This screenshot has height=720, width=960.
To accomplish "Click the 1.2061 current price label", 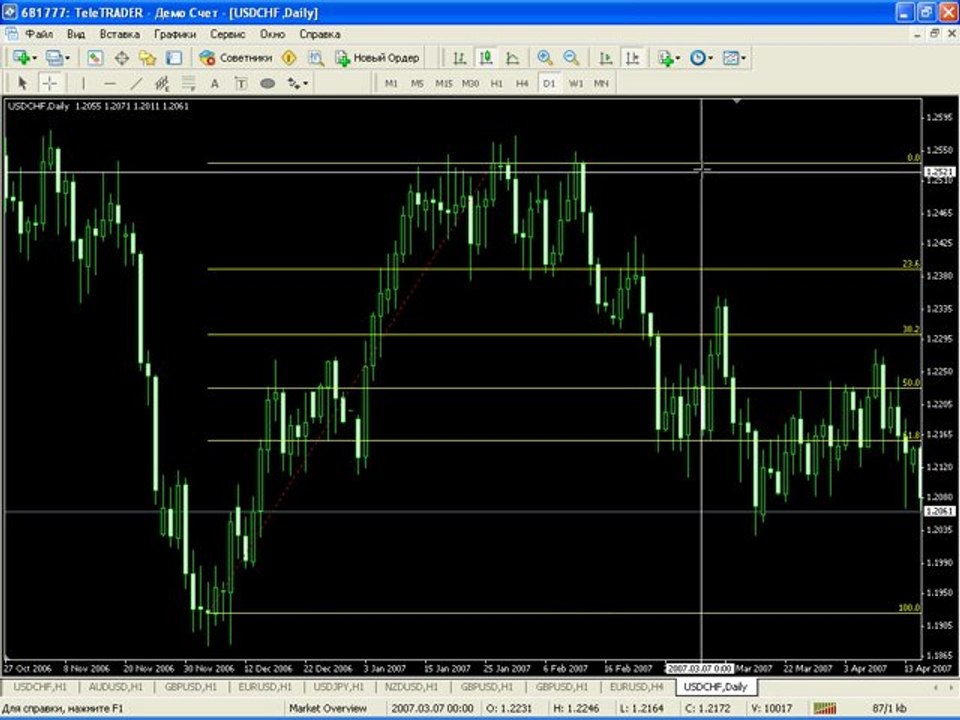I will tap(940, 511).
